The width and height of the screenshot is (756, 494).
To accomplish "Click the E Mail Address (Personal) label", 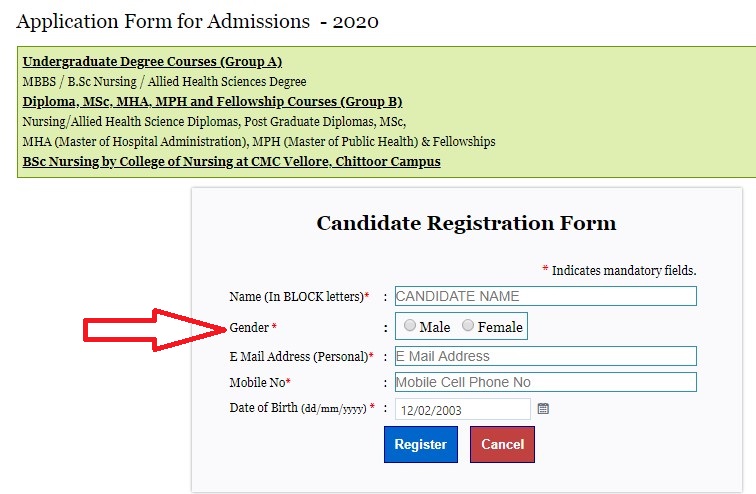I will (298, 357).
